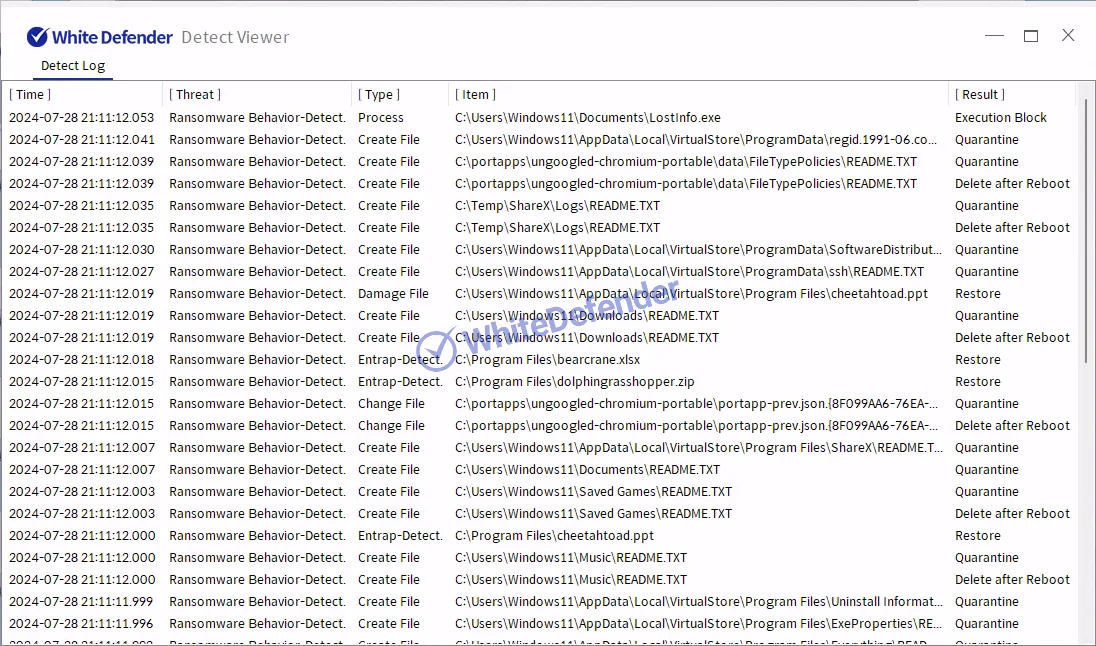Image resolution: width=1096 pixels, height=646 pixels.
Task: Select the LostInfo.exe Process row
Action: [587, 118]
